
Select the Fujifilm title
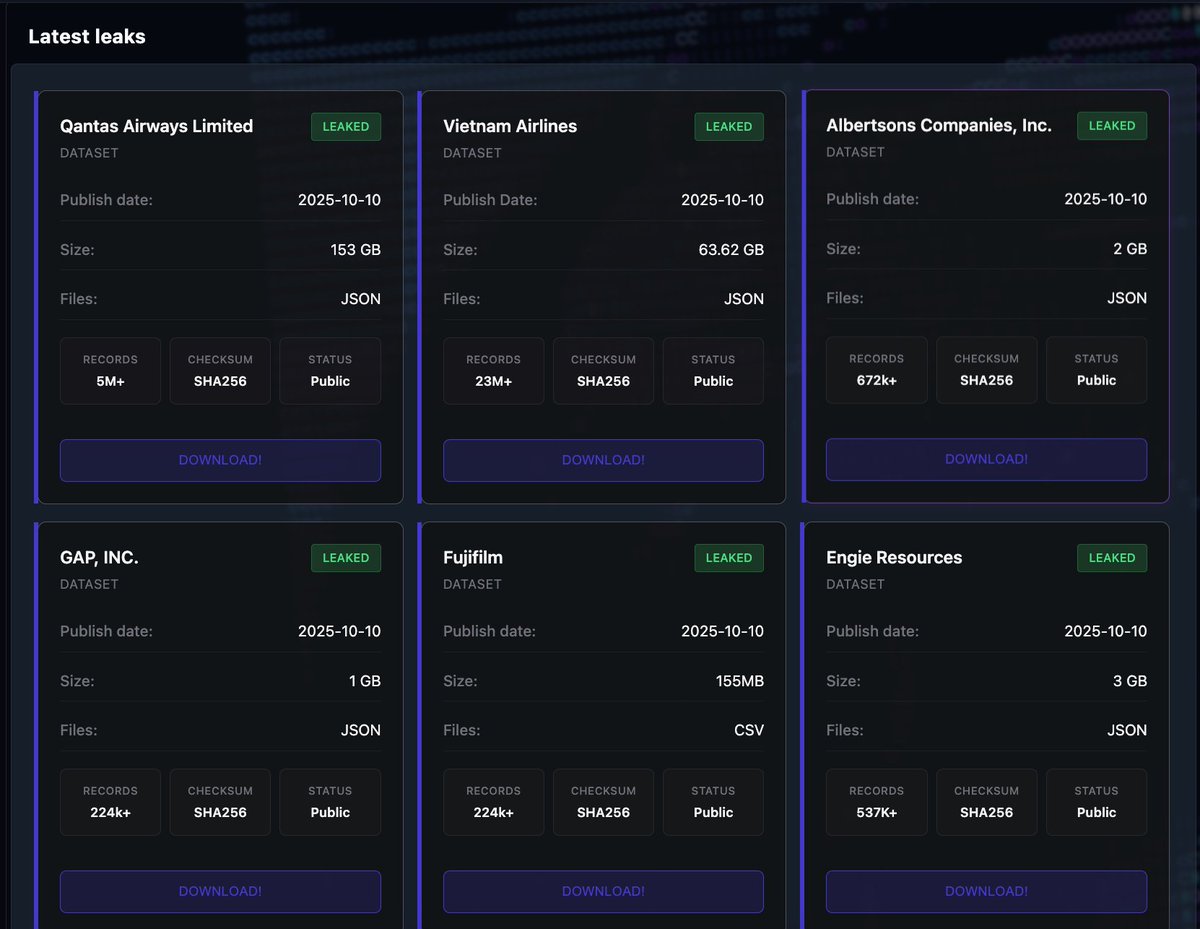tap(473, 557)
